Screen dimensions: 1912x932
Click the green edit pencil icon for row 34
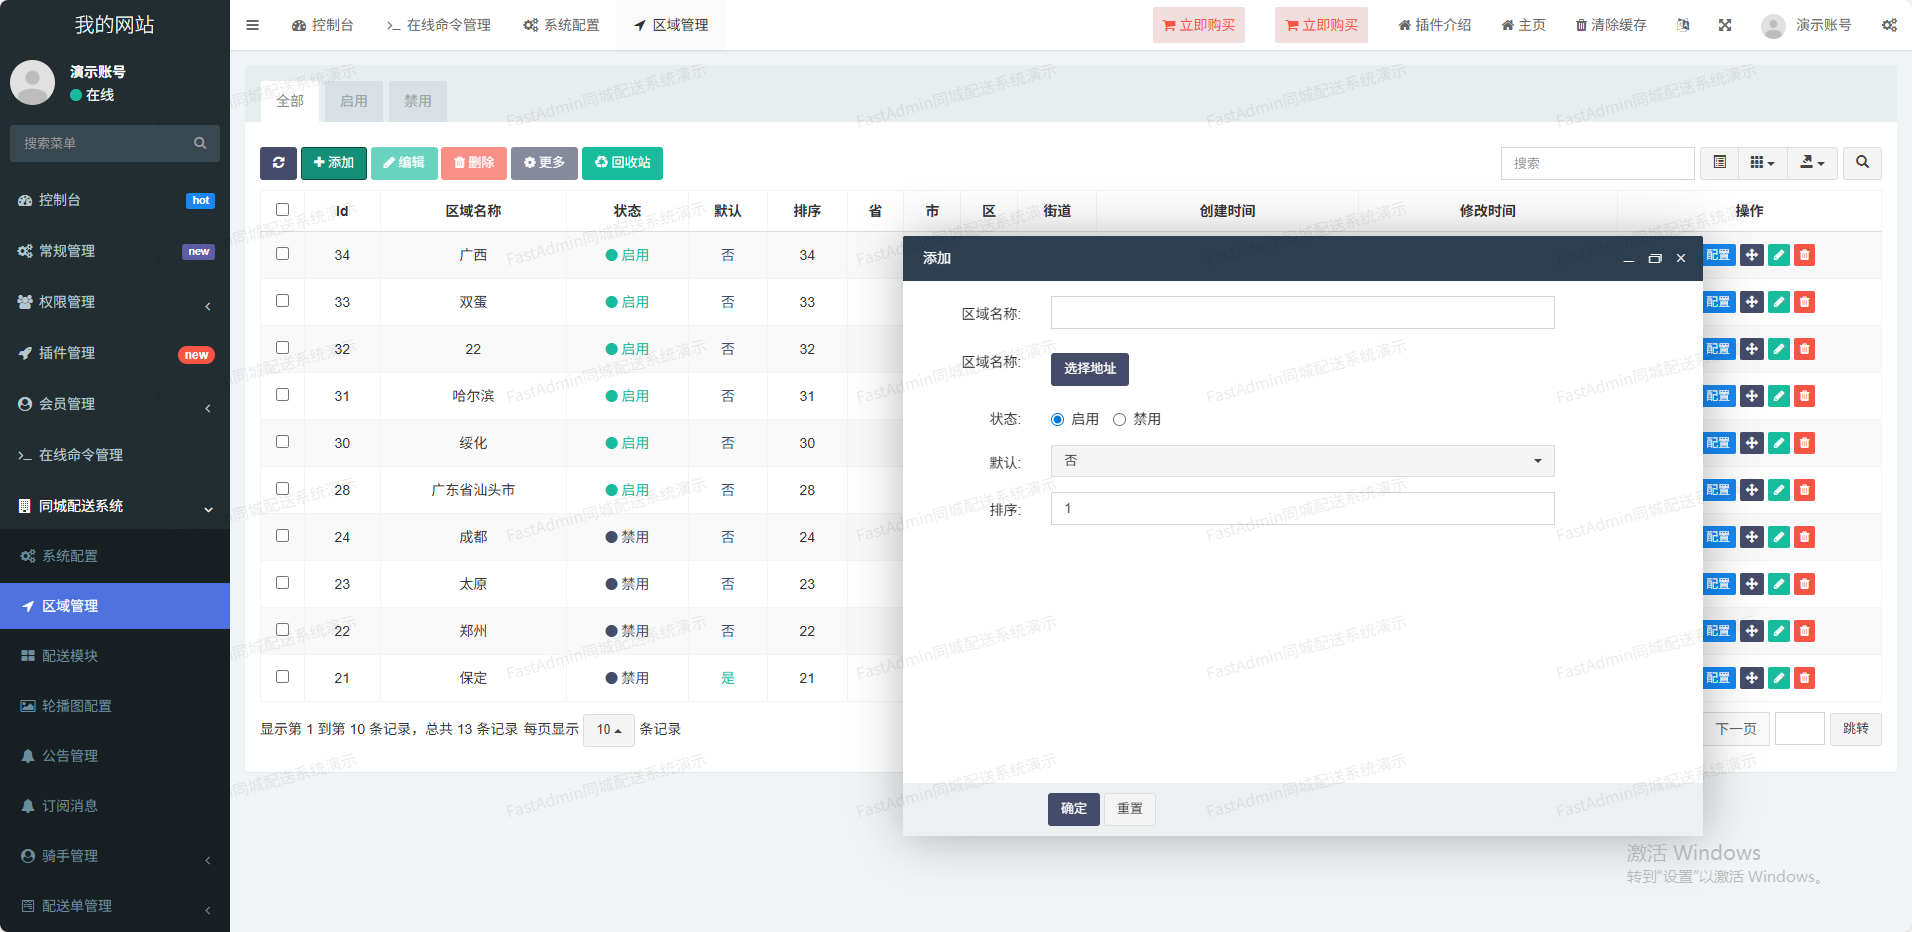[x=1778, y=255]
